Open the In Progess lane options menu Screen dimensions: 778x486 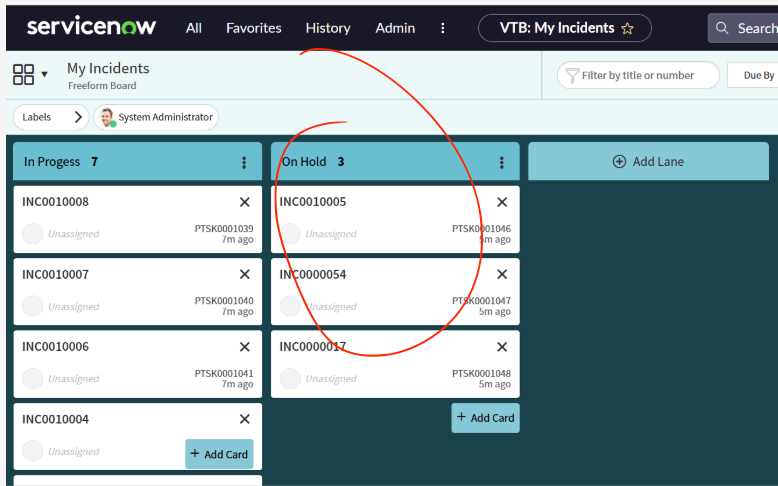(x=244, y=162)
